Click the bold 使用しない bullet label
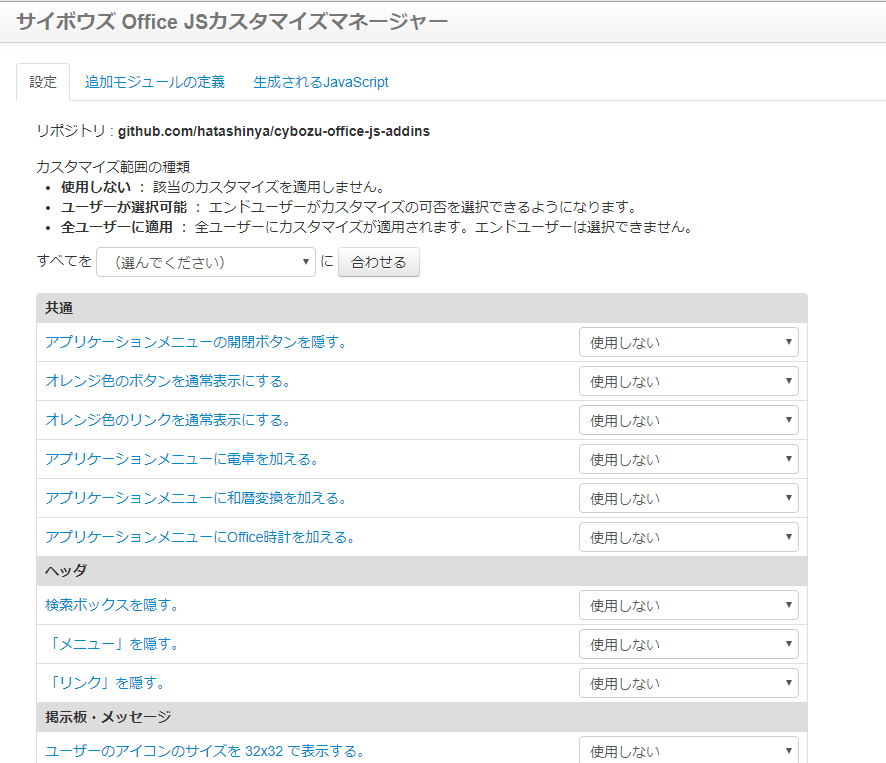The width and height of the screenshot is (886, 763). (x=96, y=187)
